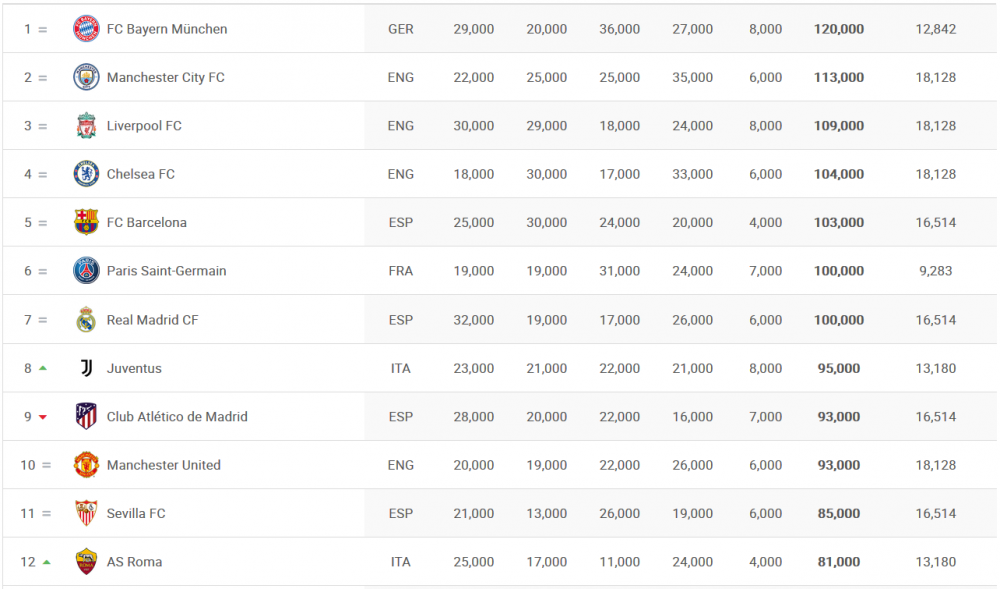Click the Liverpool FC crest icon

pos(86,126)
